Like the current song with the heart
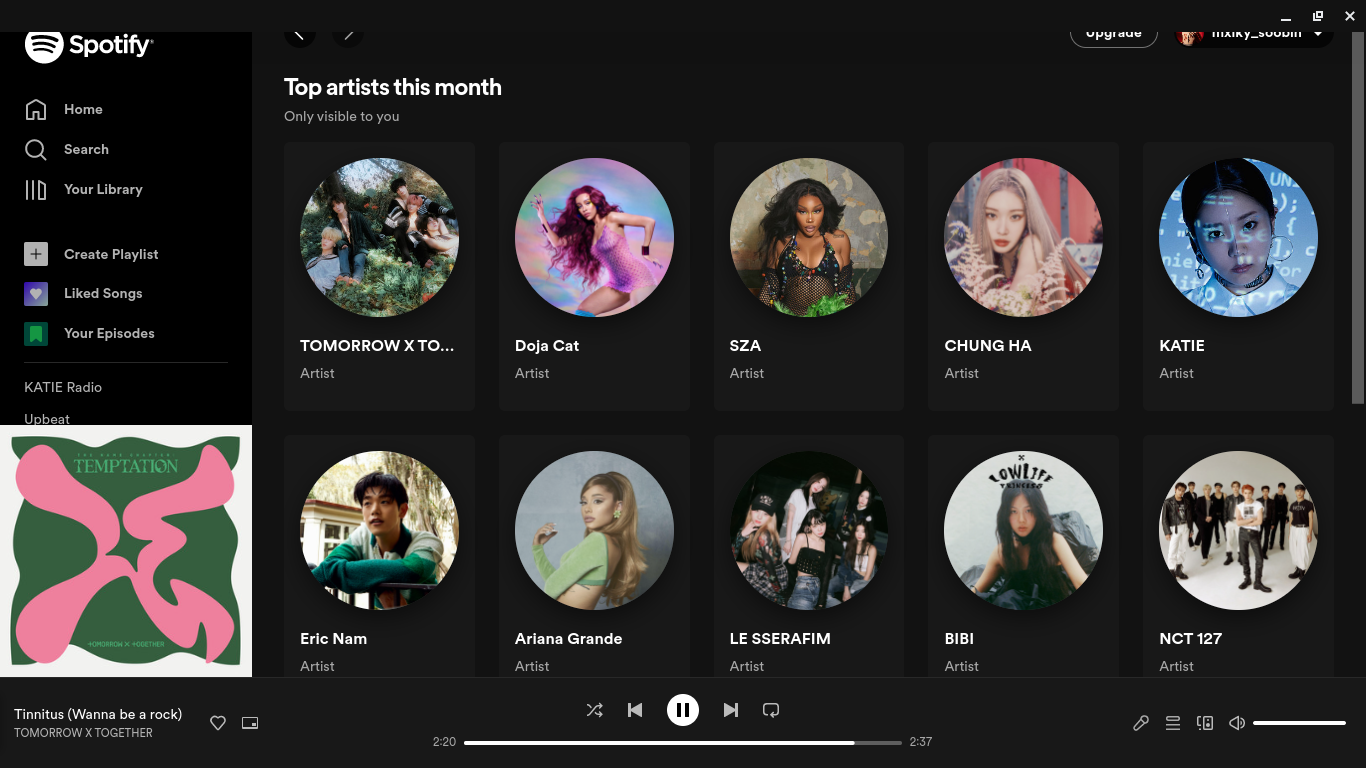Screen dimensions: 1366x768 (218, 723)
